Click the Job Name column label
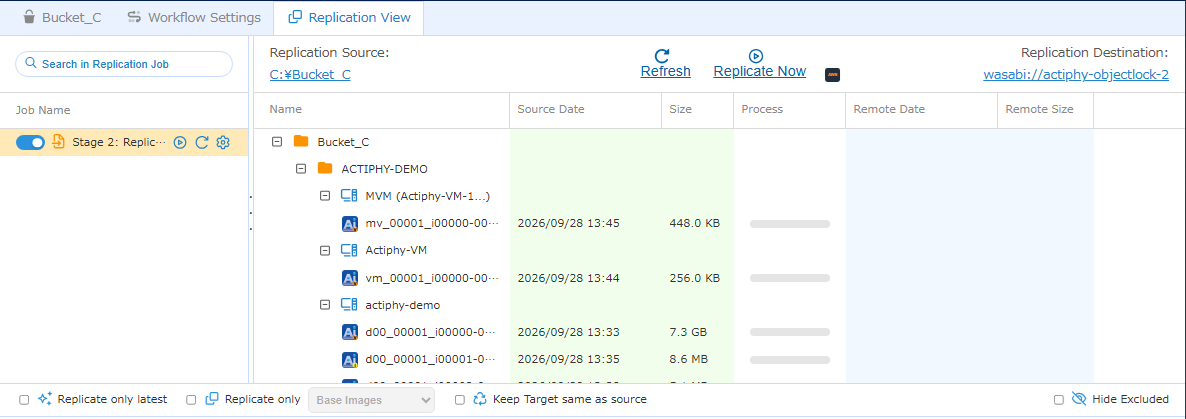Image resolution: width=1186 pixels, height=419 pixels. (43, 110)
